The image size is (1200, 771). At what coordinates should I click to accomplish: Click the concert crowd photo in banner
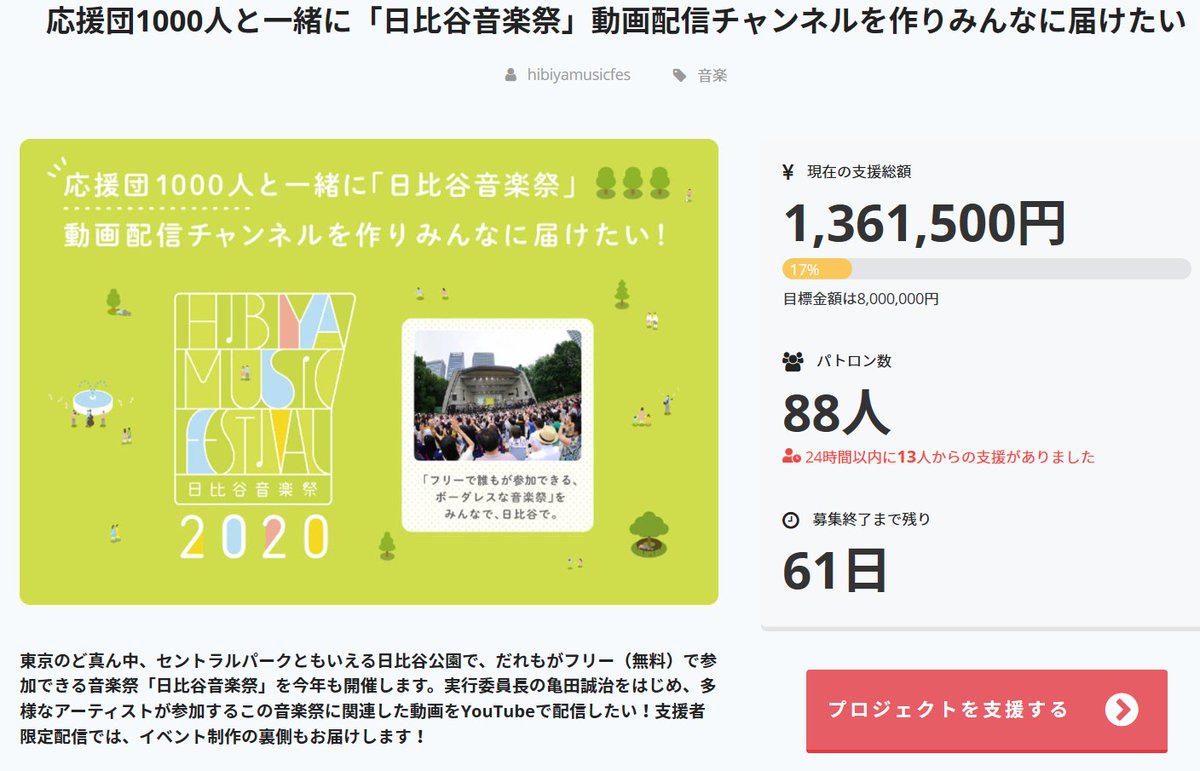pyautogui.click(x=497, y=396)
